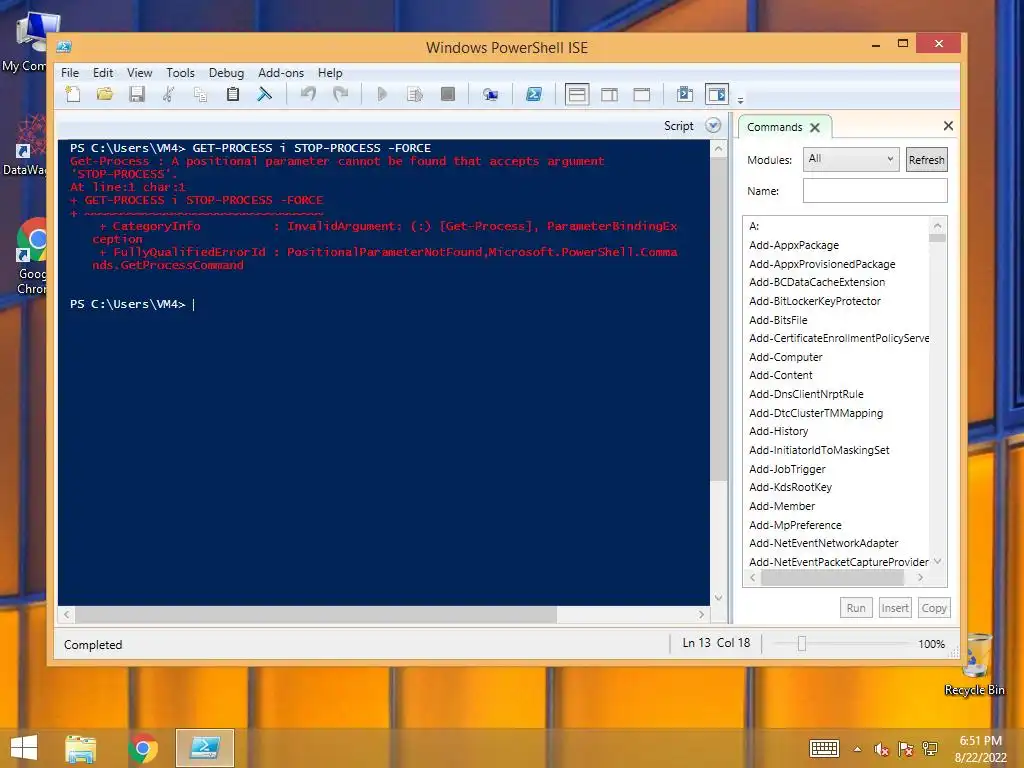1024x768 pixels.
Task: Adjust the zoom slider in status bar
Action: 802,644
